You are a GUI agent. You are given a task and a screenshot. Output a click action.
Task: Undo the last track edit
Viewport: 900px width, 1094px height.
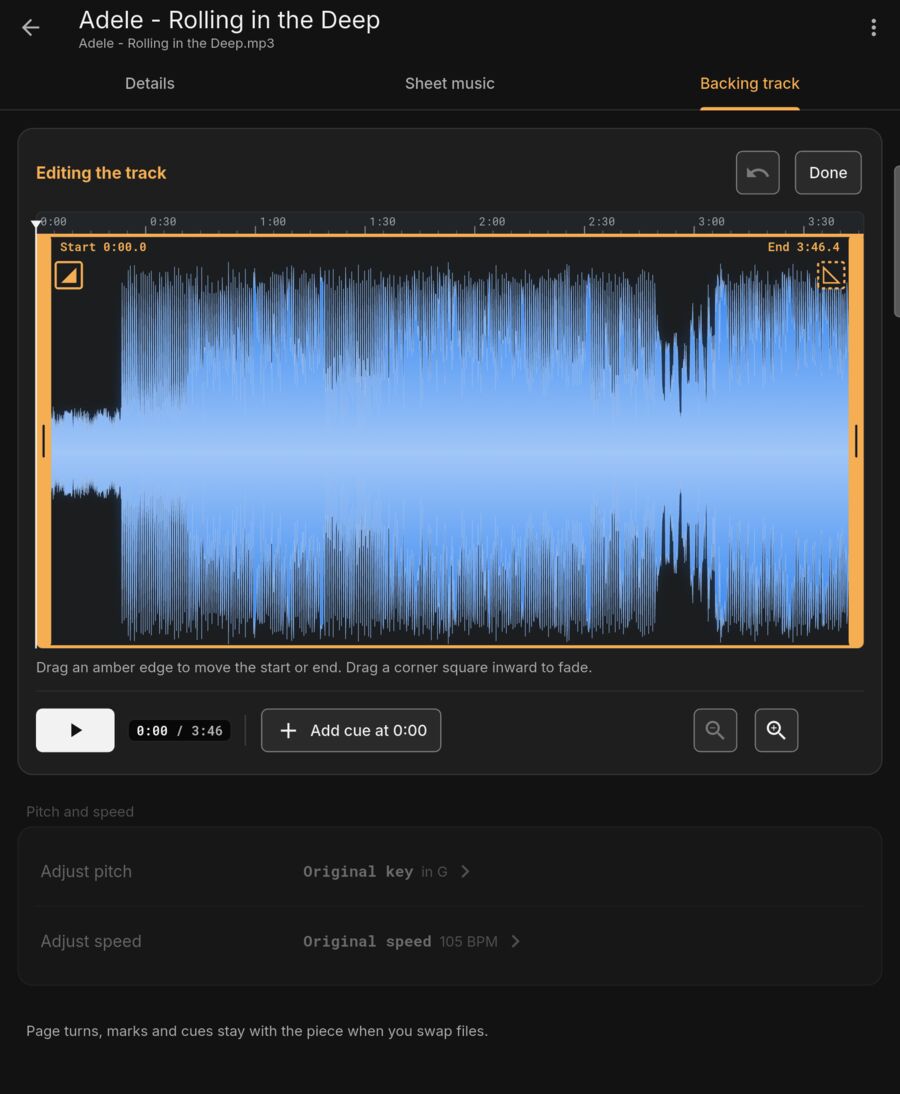pyautogui.click(x=758, y=172)
